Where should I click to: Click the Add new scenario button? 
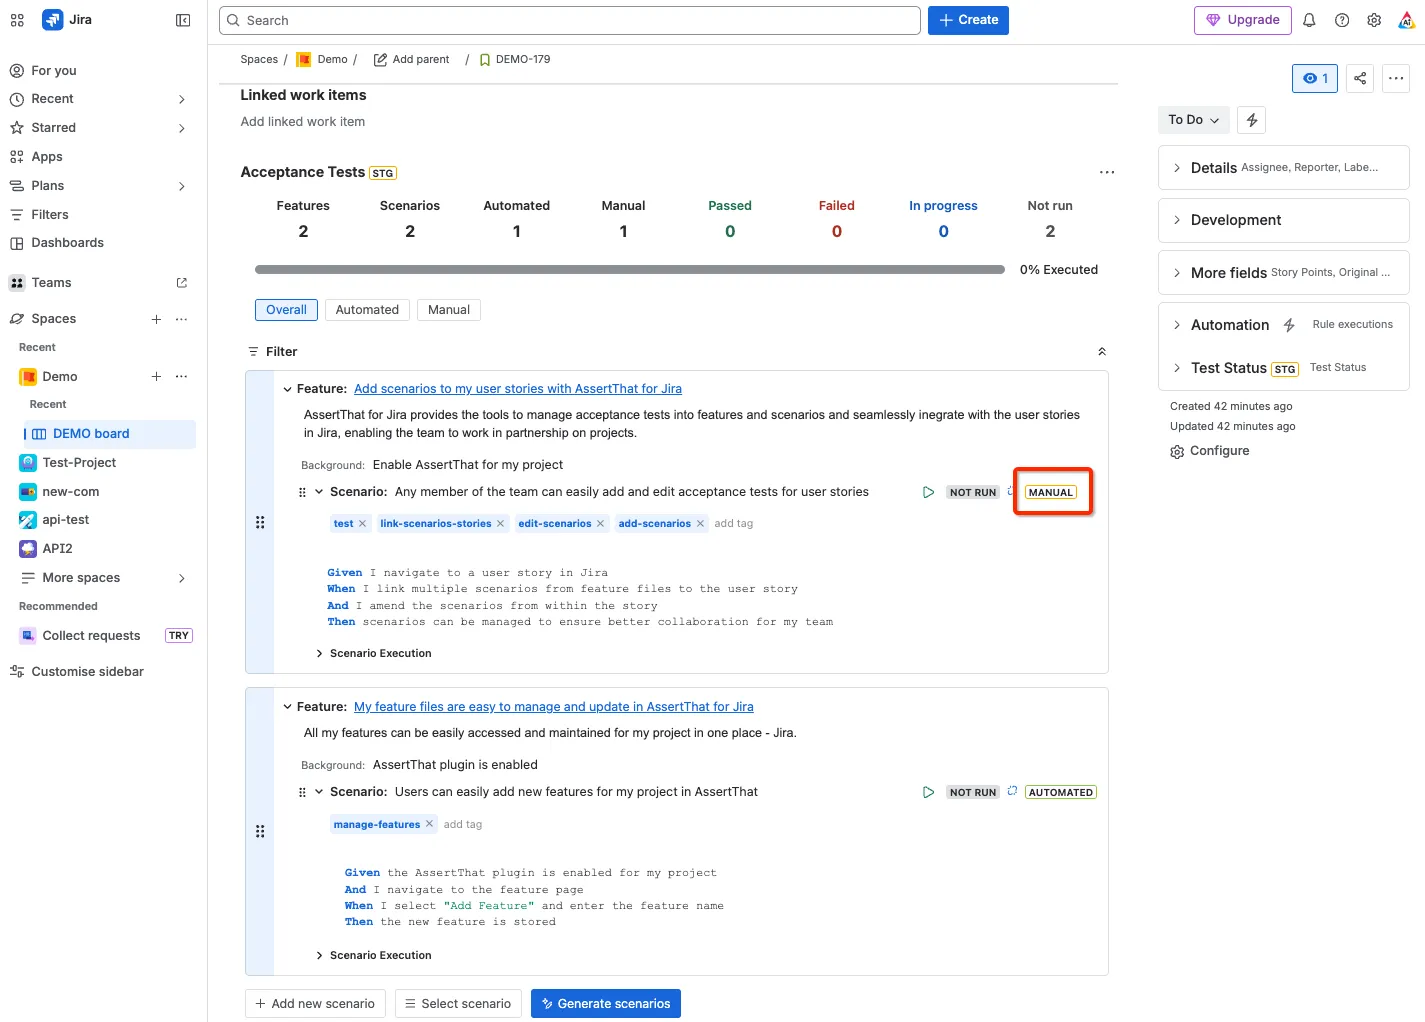315,1004
